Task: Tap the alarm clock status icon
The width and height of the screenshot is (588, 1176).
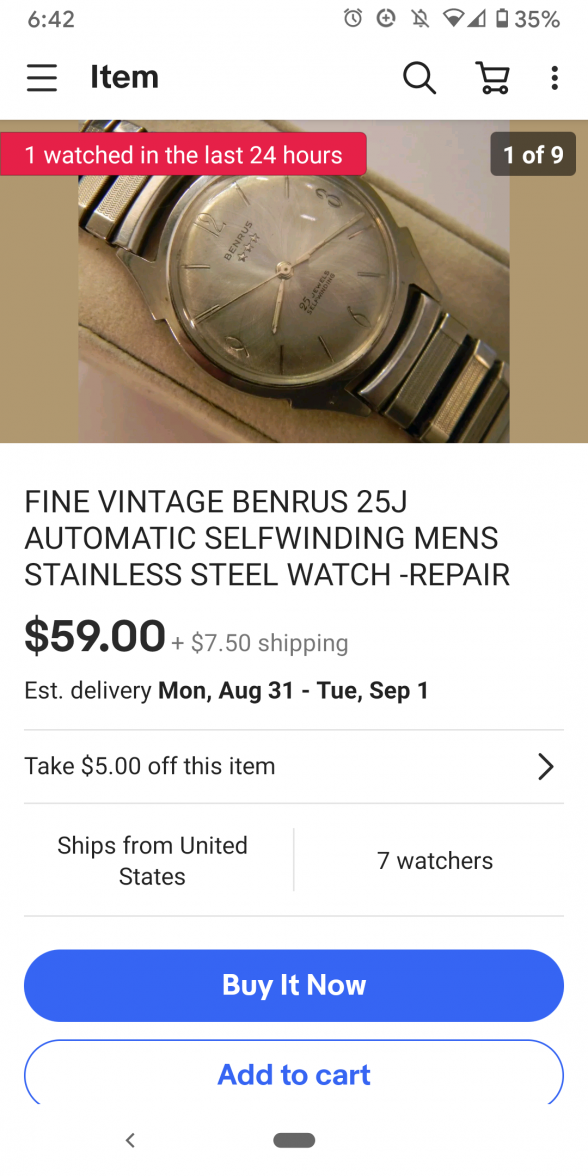Action: 353,19
